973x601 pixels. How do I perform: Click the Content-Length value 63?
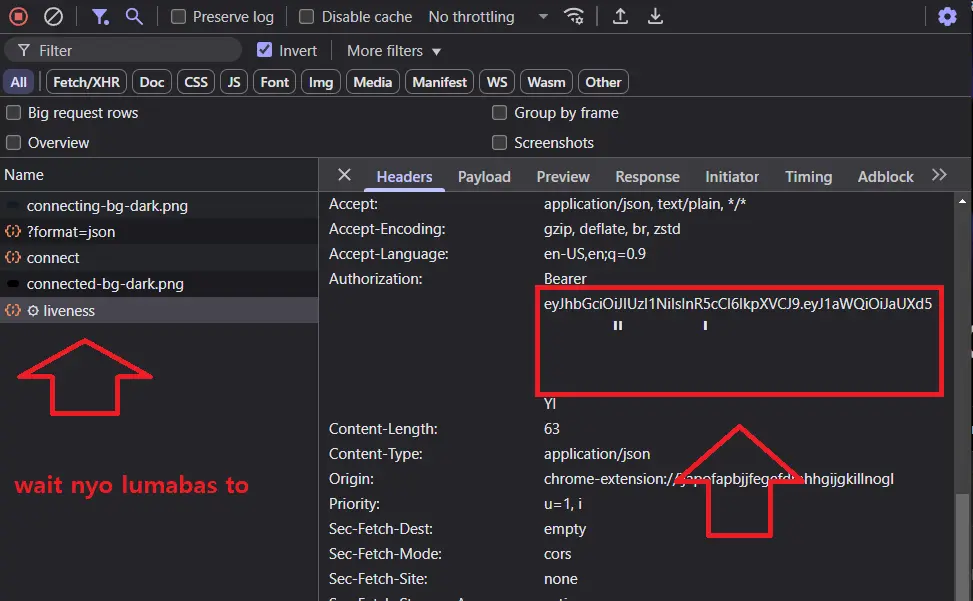[552, 429]
